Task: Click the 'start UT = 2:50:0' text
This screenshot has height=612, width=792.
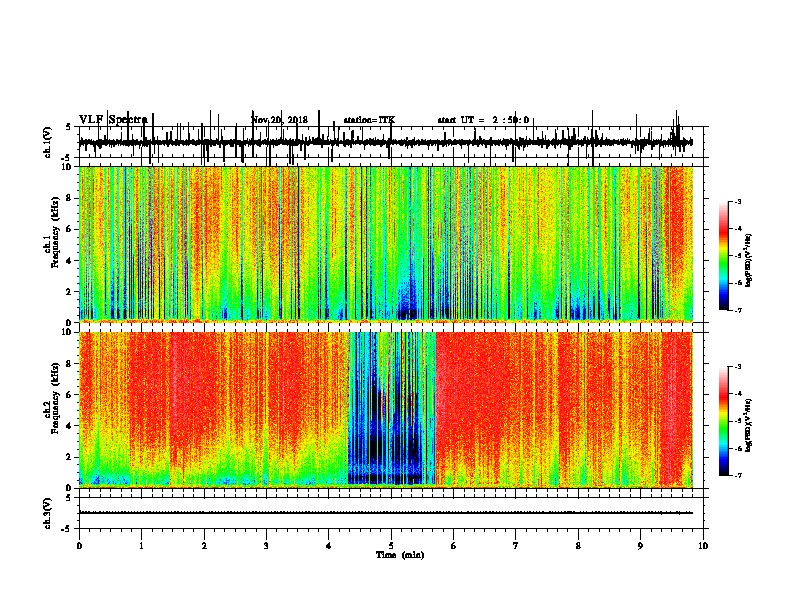Action: tap(483, 120)
